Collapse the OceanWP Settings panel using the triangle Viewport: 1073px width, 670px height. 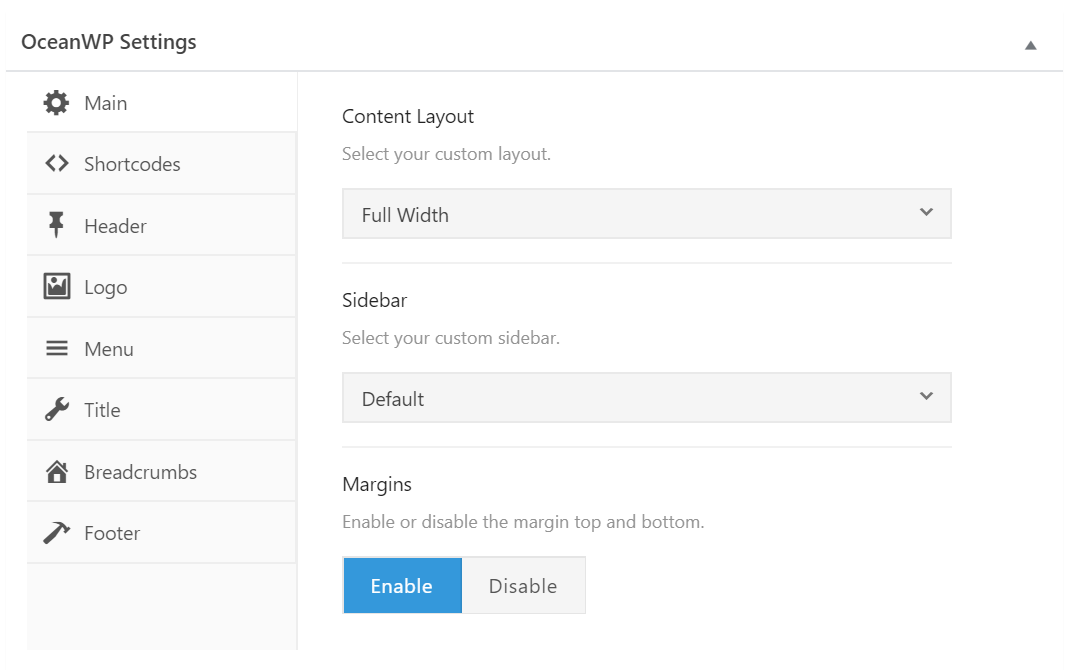click(x=1030, y=45)
